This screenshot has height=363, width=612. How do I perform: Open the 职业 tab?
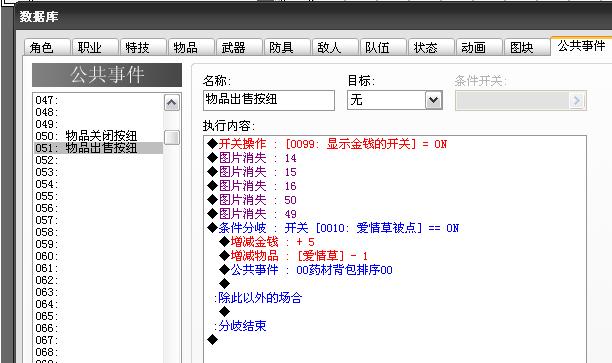coord(95,48)
